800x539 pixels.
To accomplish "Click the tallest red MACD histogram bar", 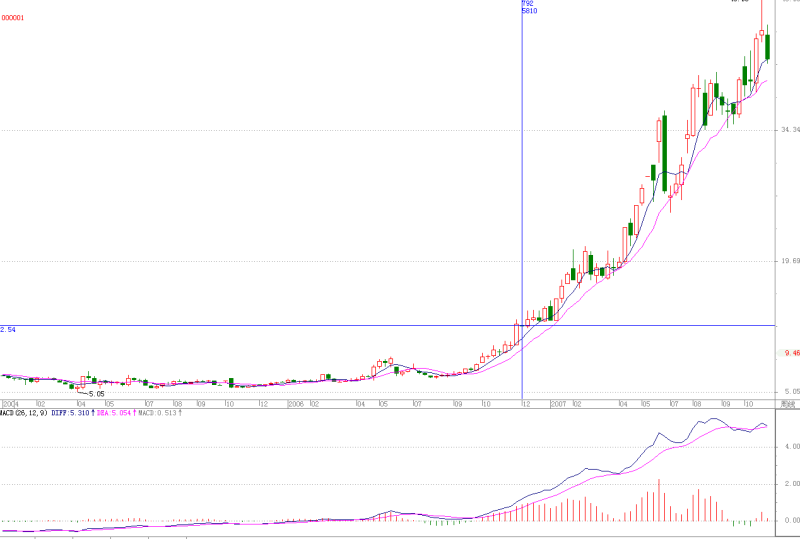I will [x=659, y=500].
